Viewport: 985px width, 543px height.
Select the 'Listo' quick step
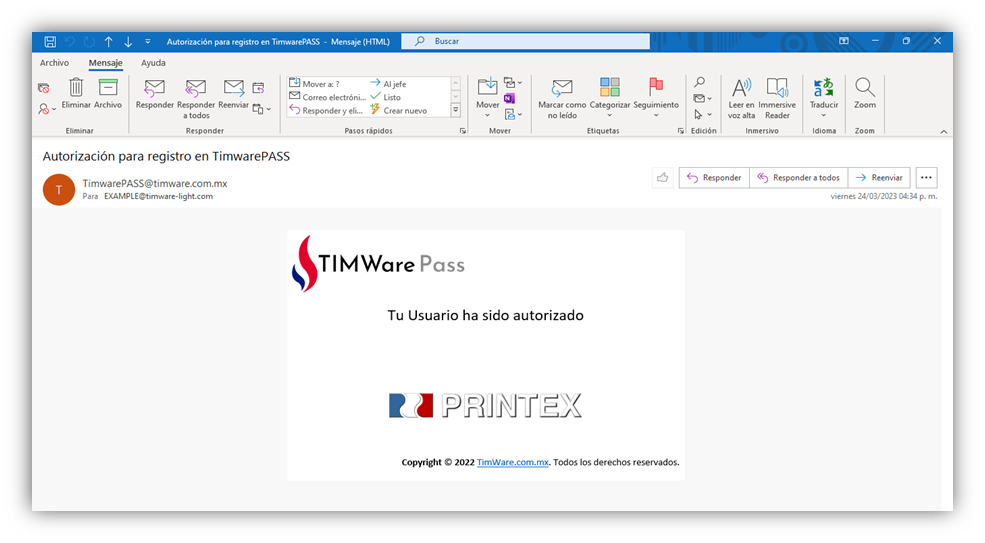(385, 97)
